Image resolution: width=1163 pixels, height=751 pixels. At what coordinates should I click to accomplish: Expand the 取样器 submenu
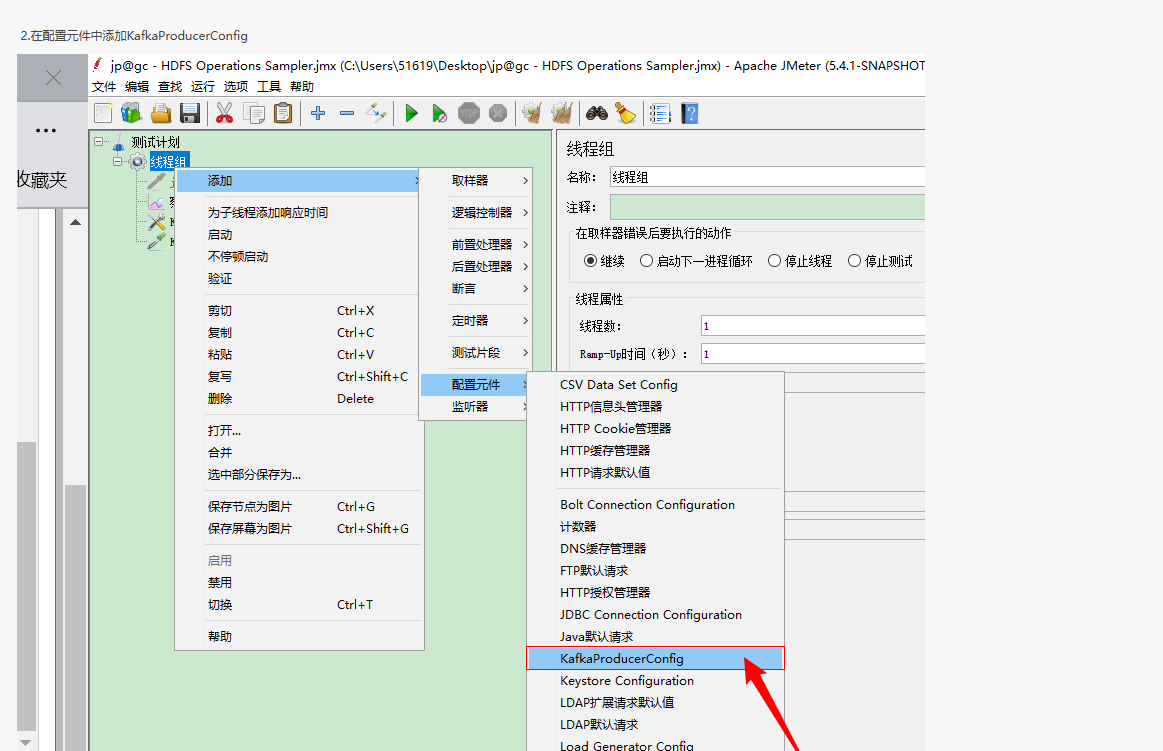pyautogui.click(x=476, y=180)
